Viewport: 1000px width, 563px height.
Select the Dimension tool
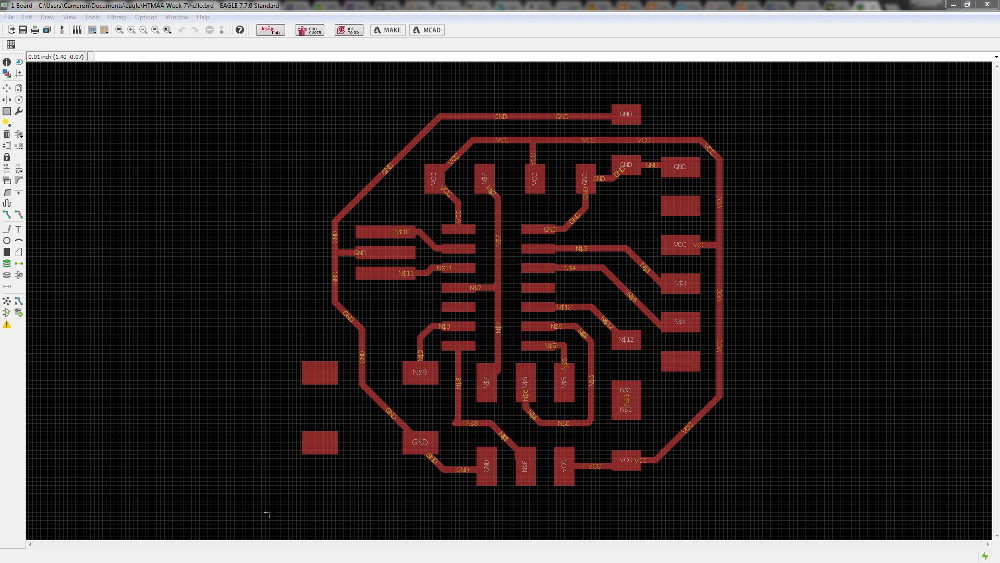tap(6, 286)
